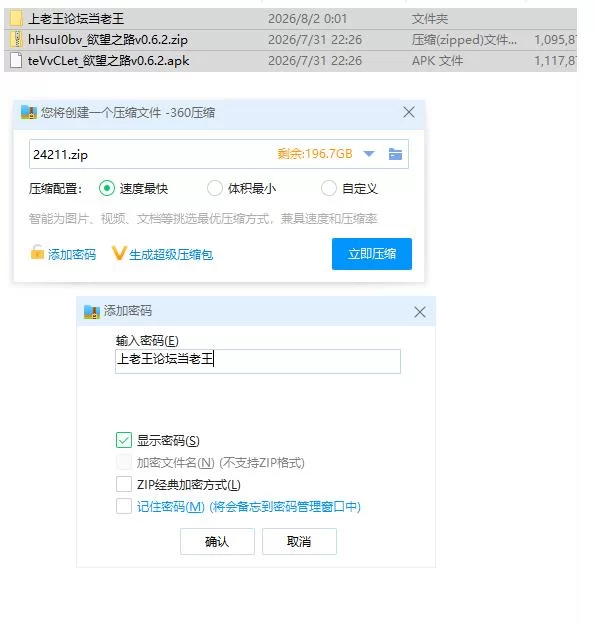Select the 上老王论坛当老王 folder icon
Screen dimensions: 596x624
pyautogui.click(x=16, y=18)
